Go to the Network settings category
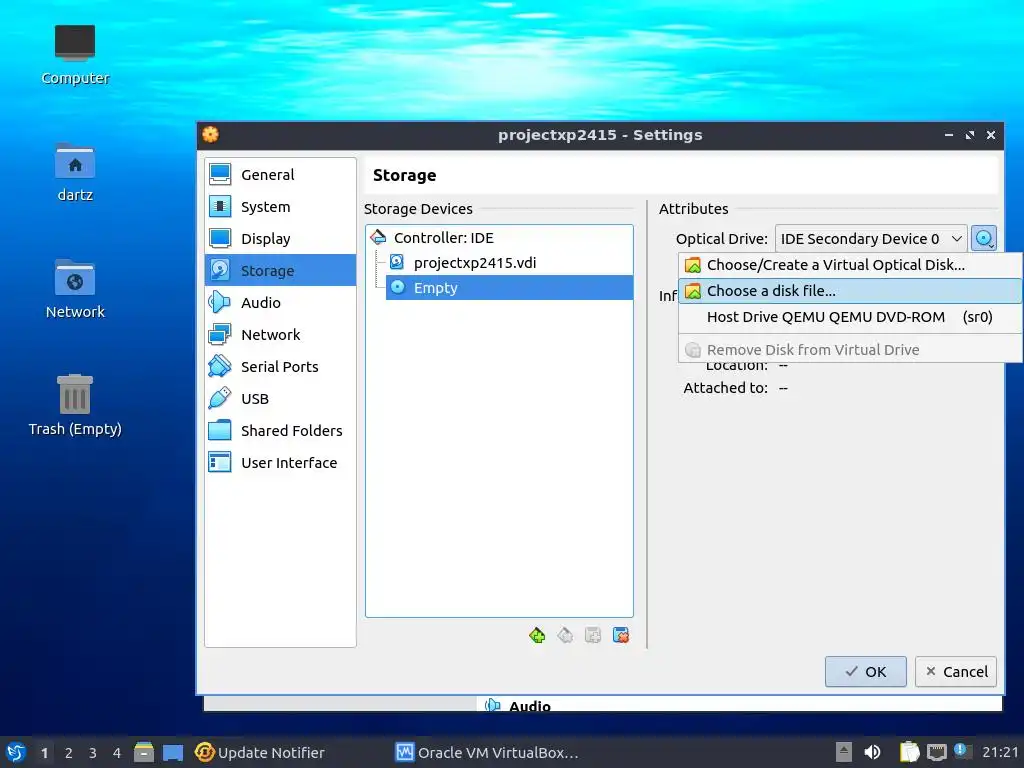Image resolution: width=1024 pixels, height=768 pixels. coord(280,334)
